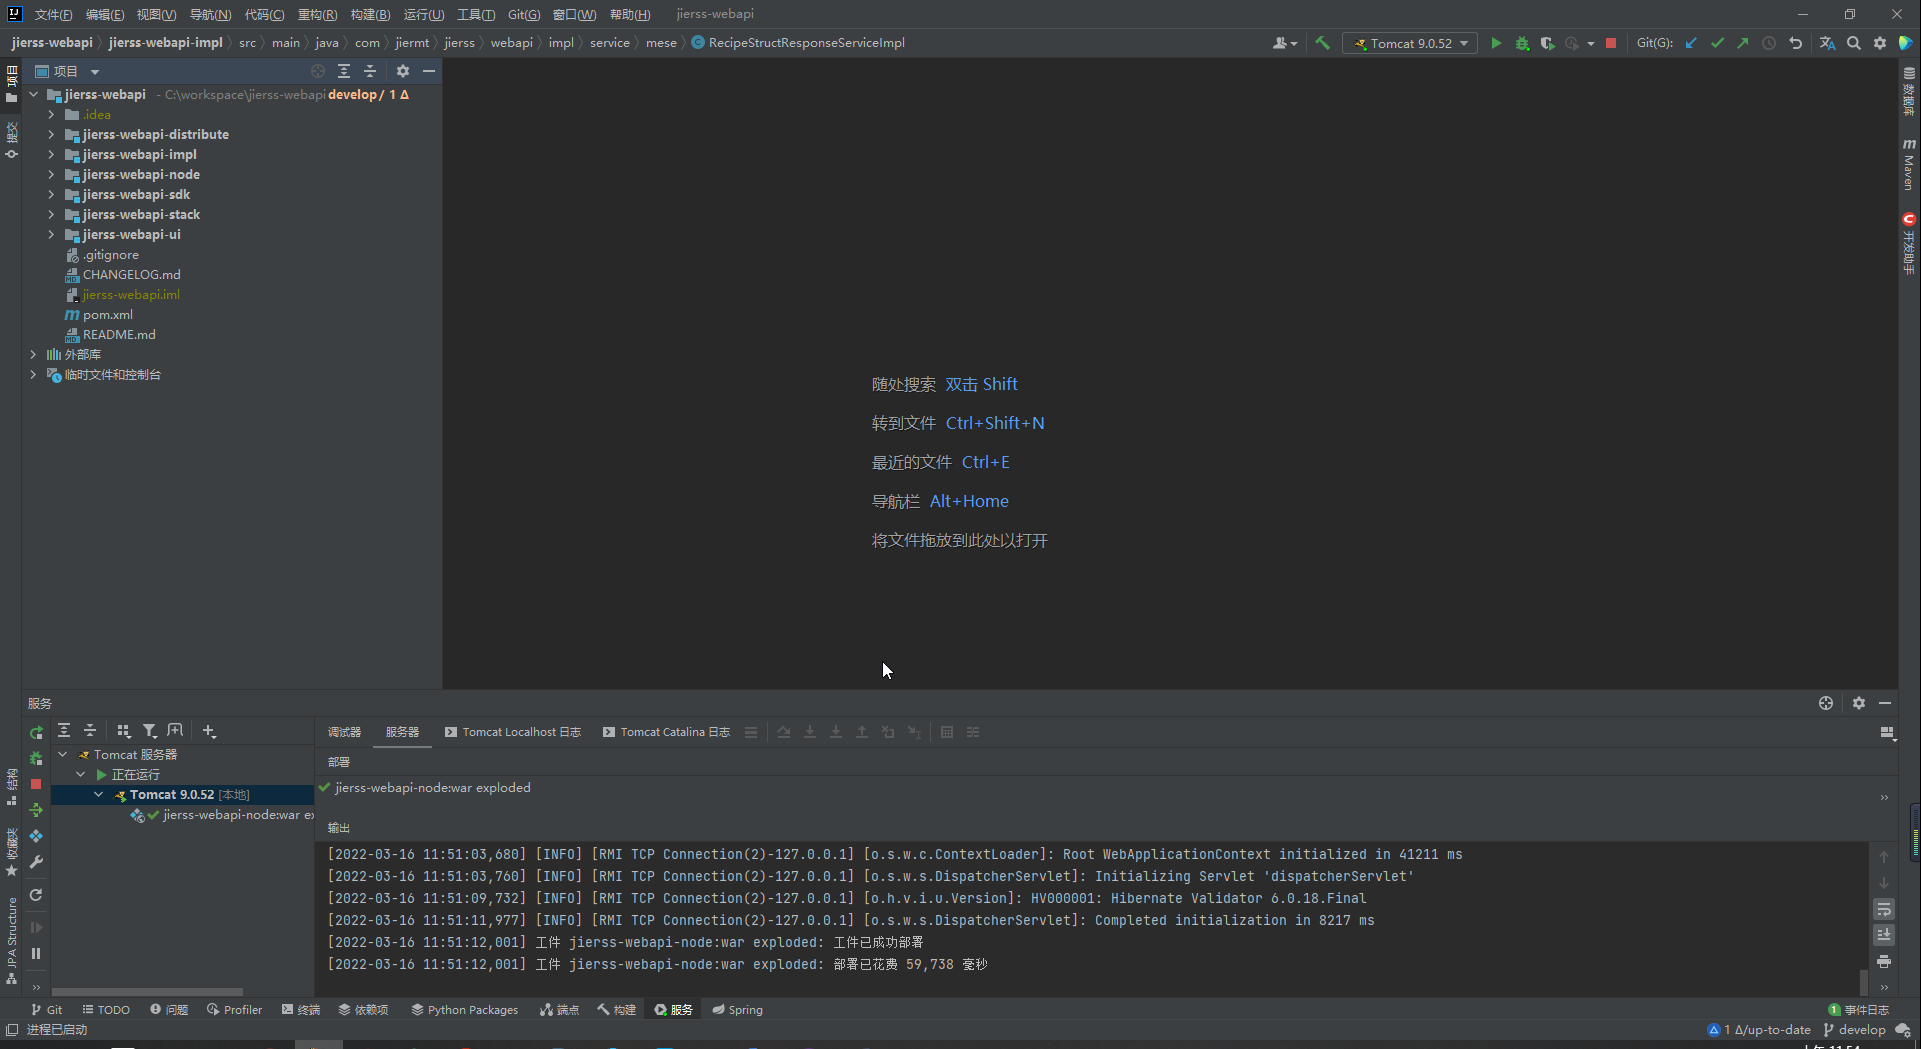Open the 重构 Refactor menu
Viewport: 1921px width, 1049px height.
tap(317, 14)
